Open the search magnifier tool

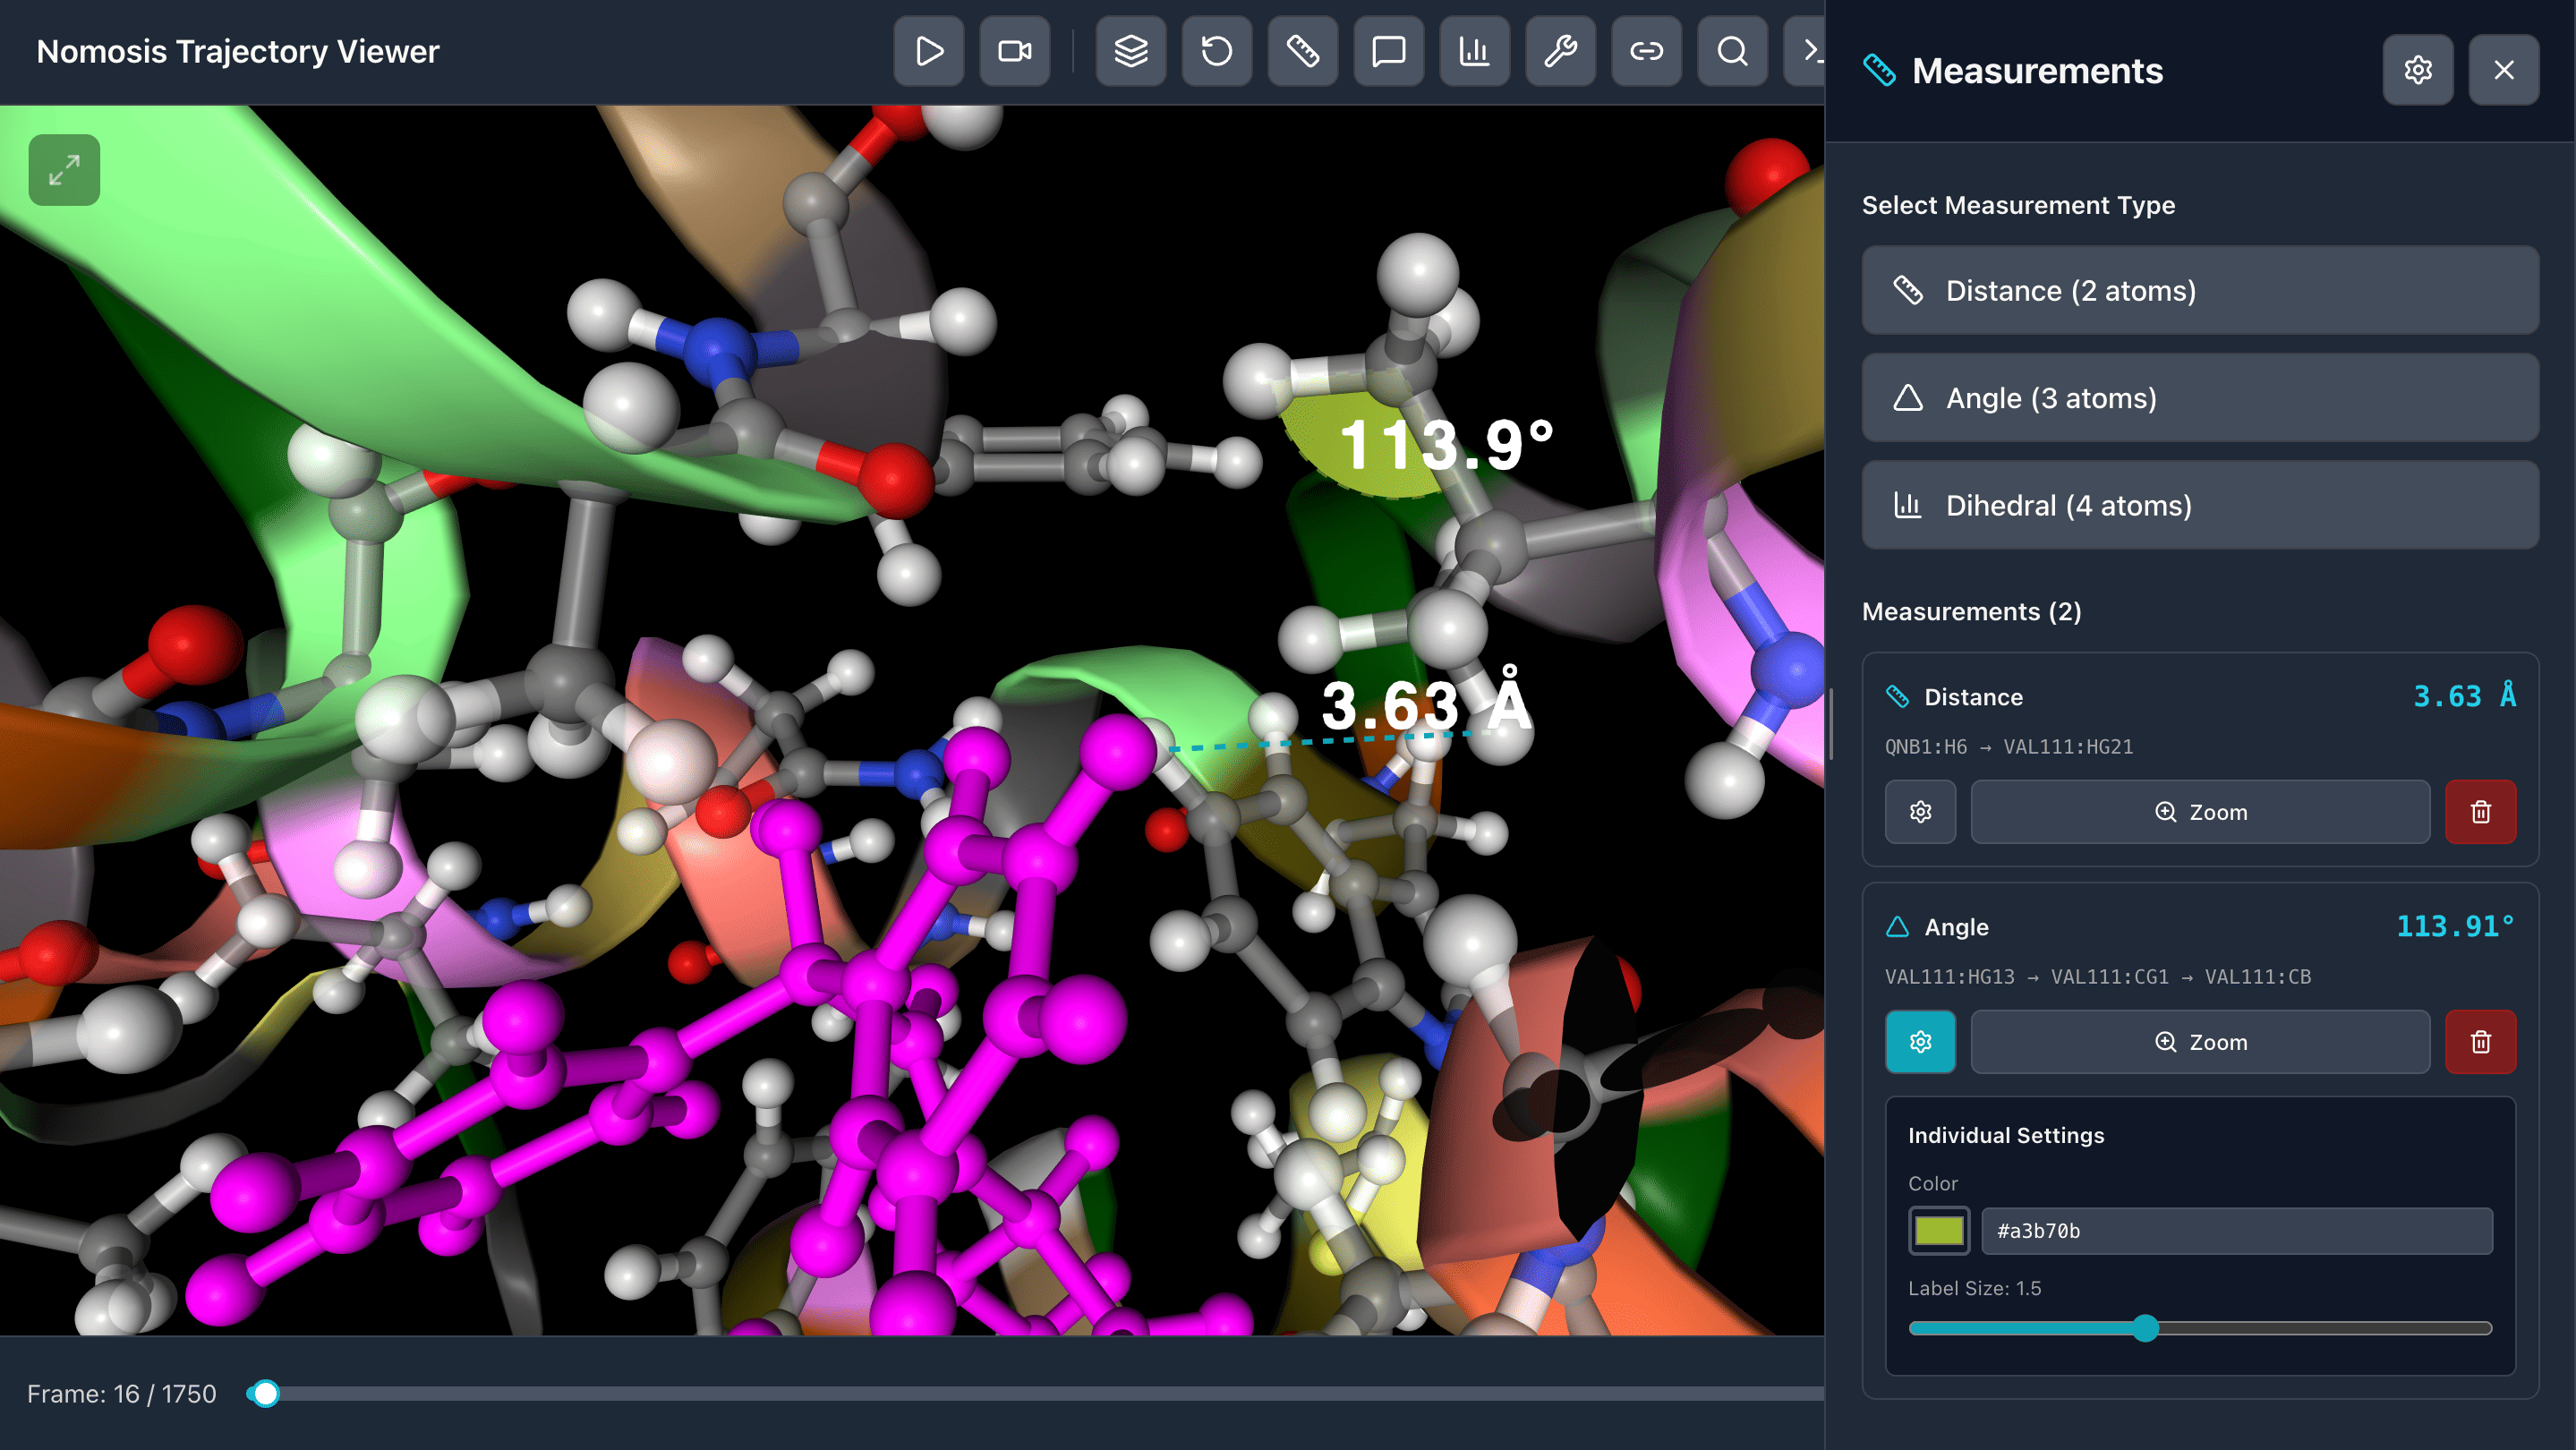1732,51
